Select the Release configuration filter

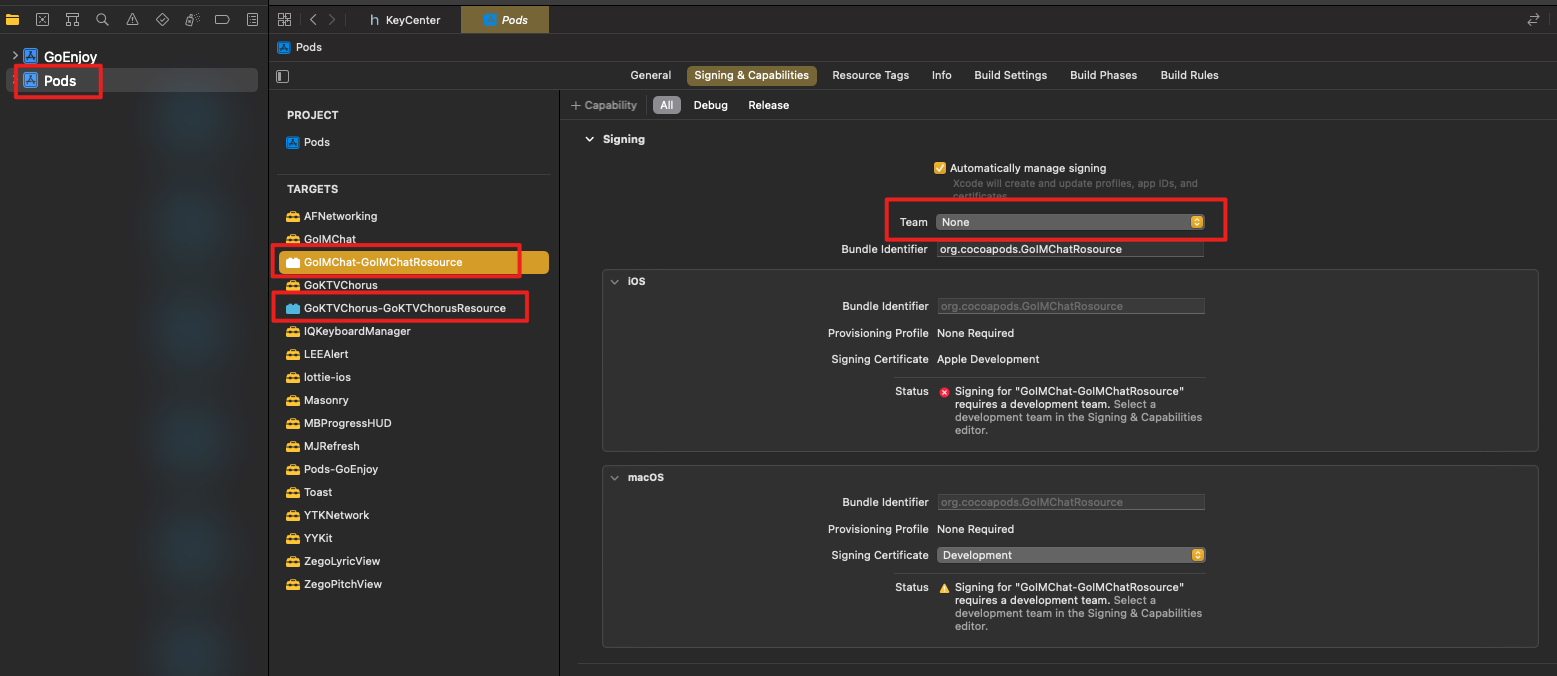click(769, 105)
